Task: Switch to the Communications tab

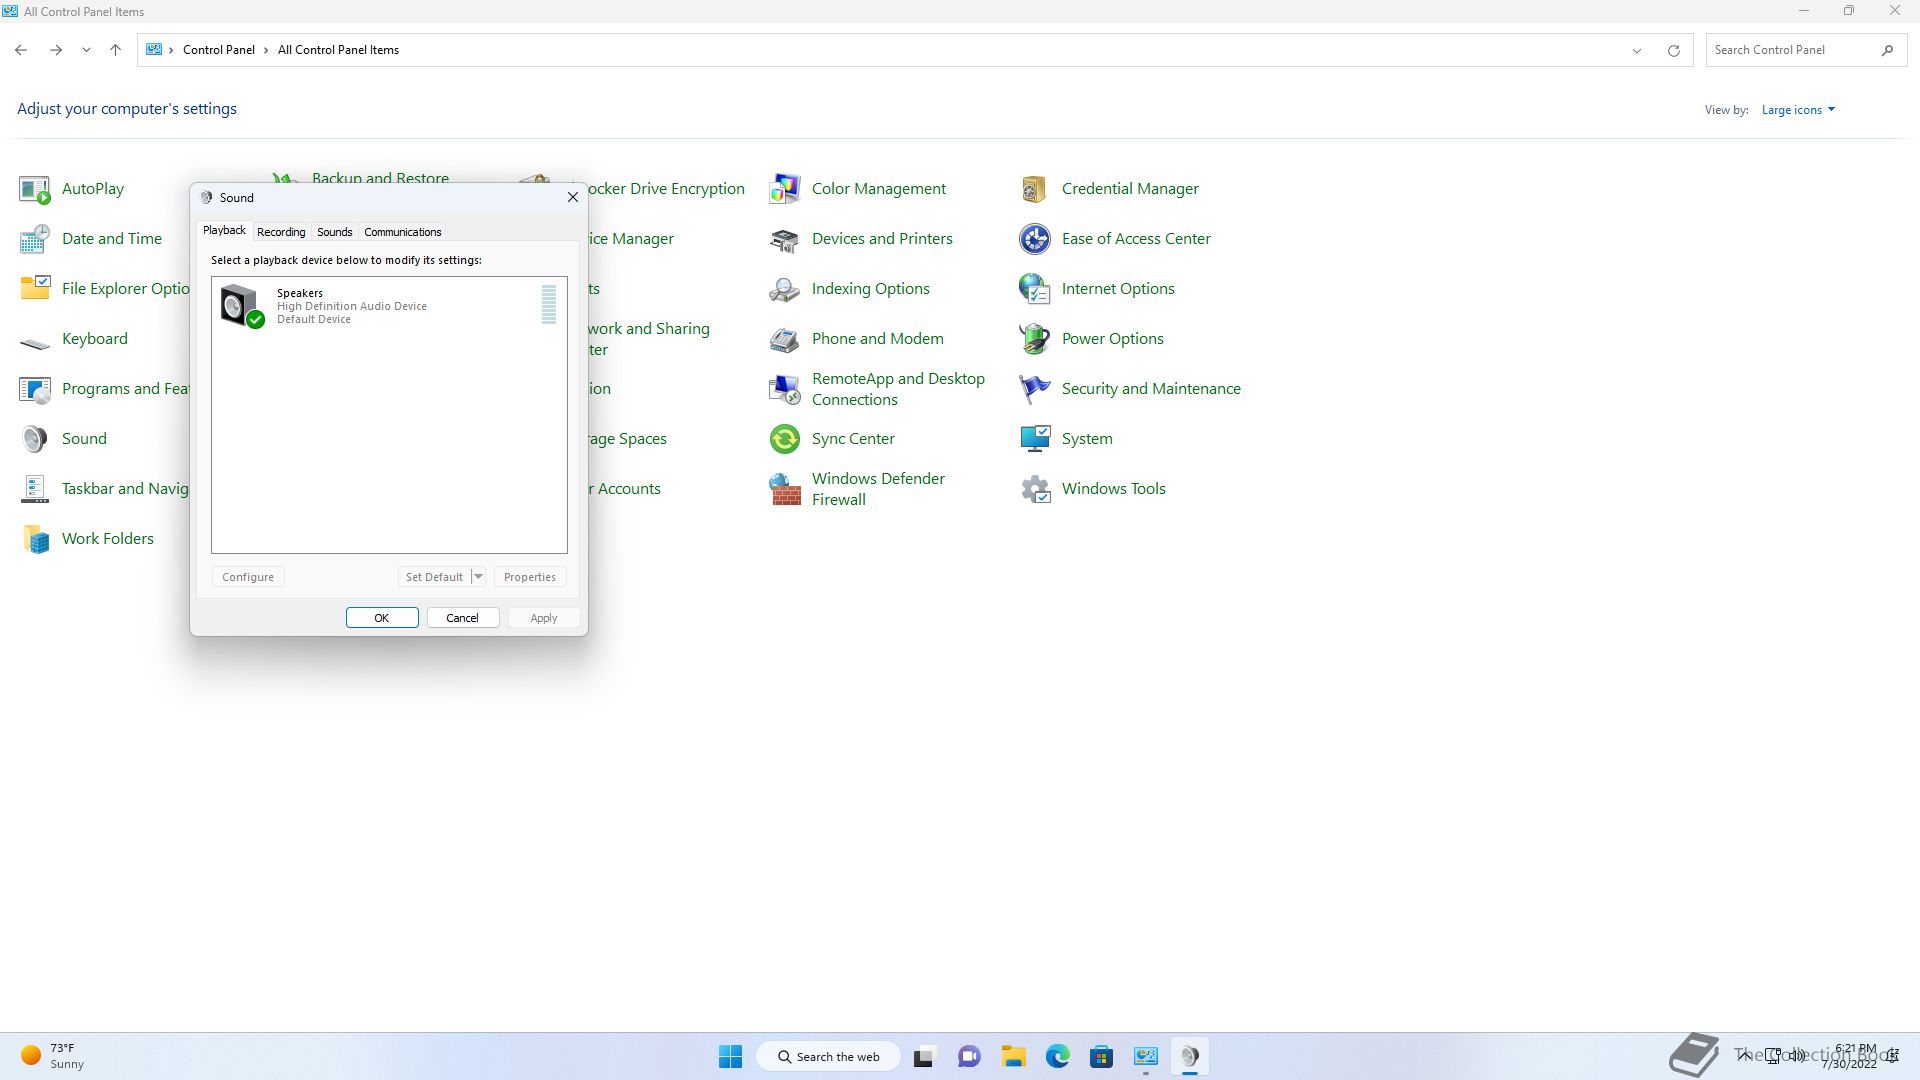Action: [402, 232]
